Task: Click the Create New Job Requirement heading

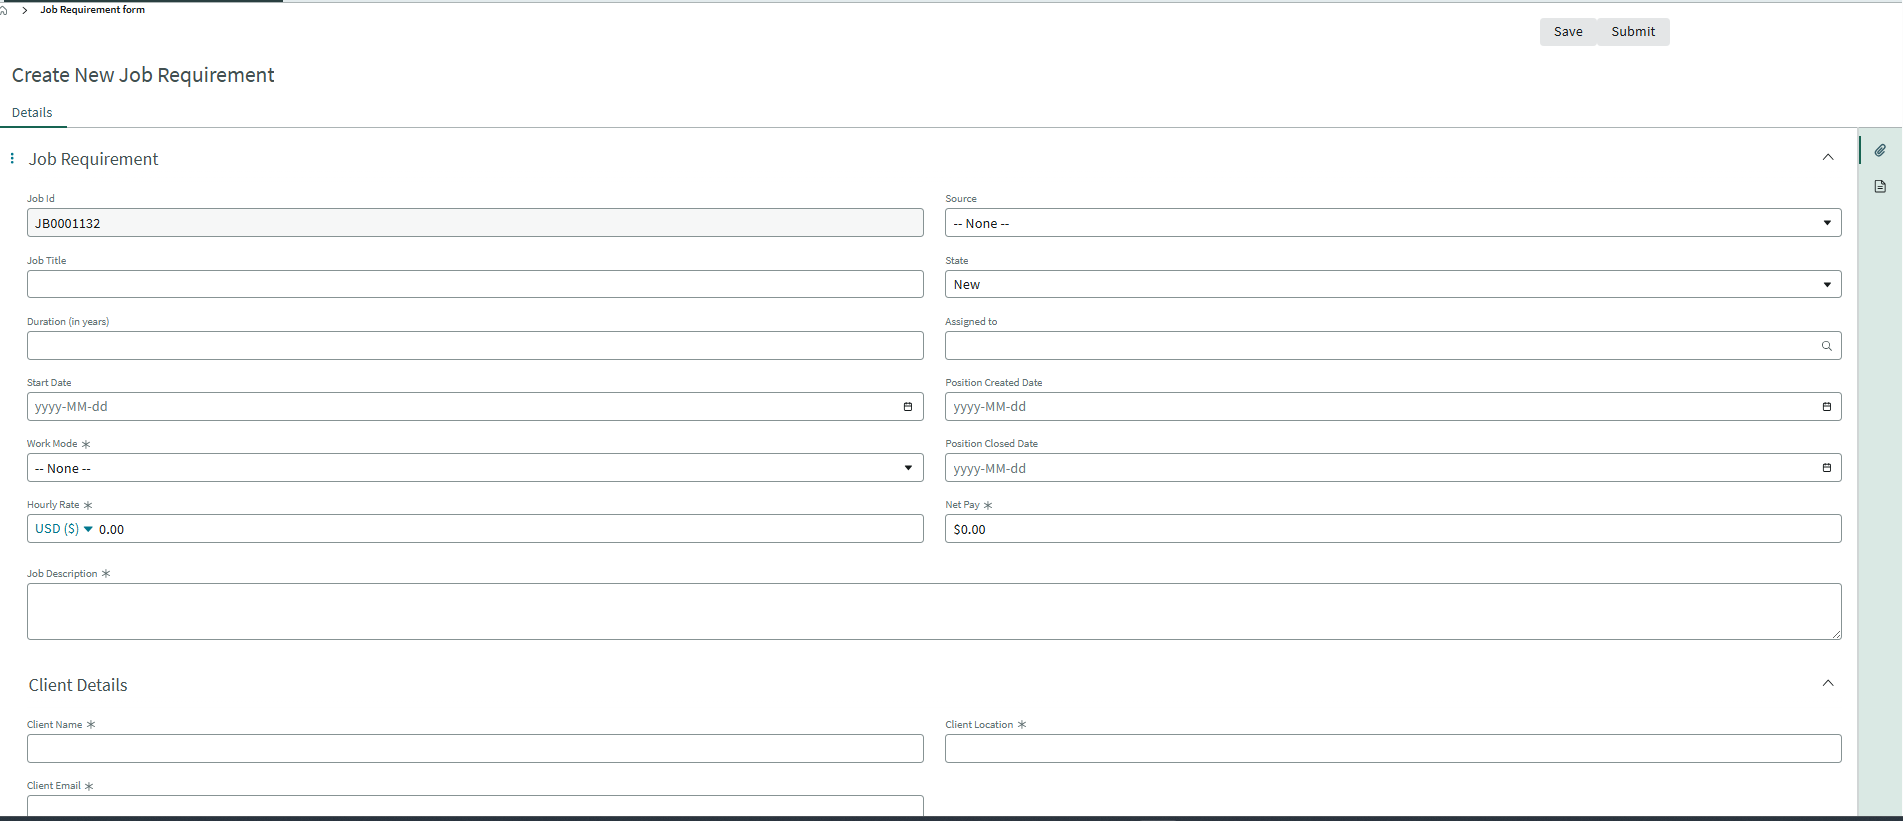Action: pyautogui.click(x=143, y=75)
